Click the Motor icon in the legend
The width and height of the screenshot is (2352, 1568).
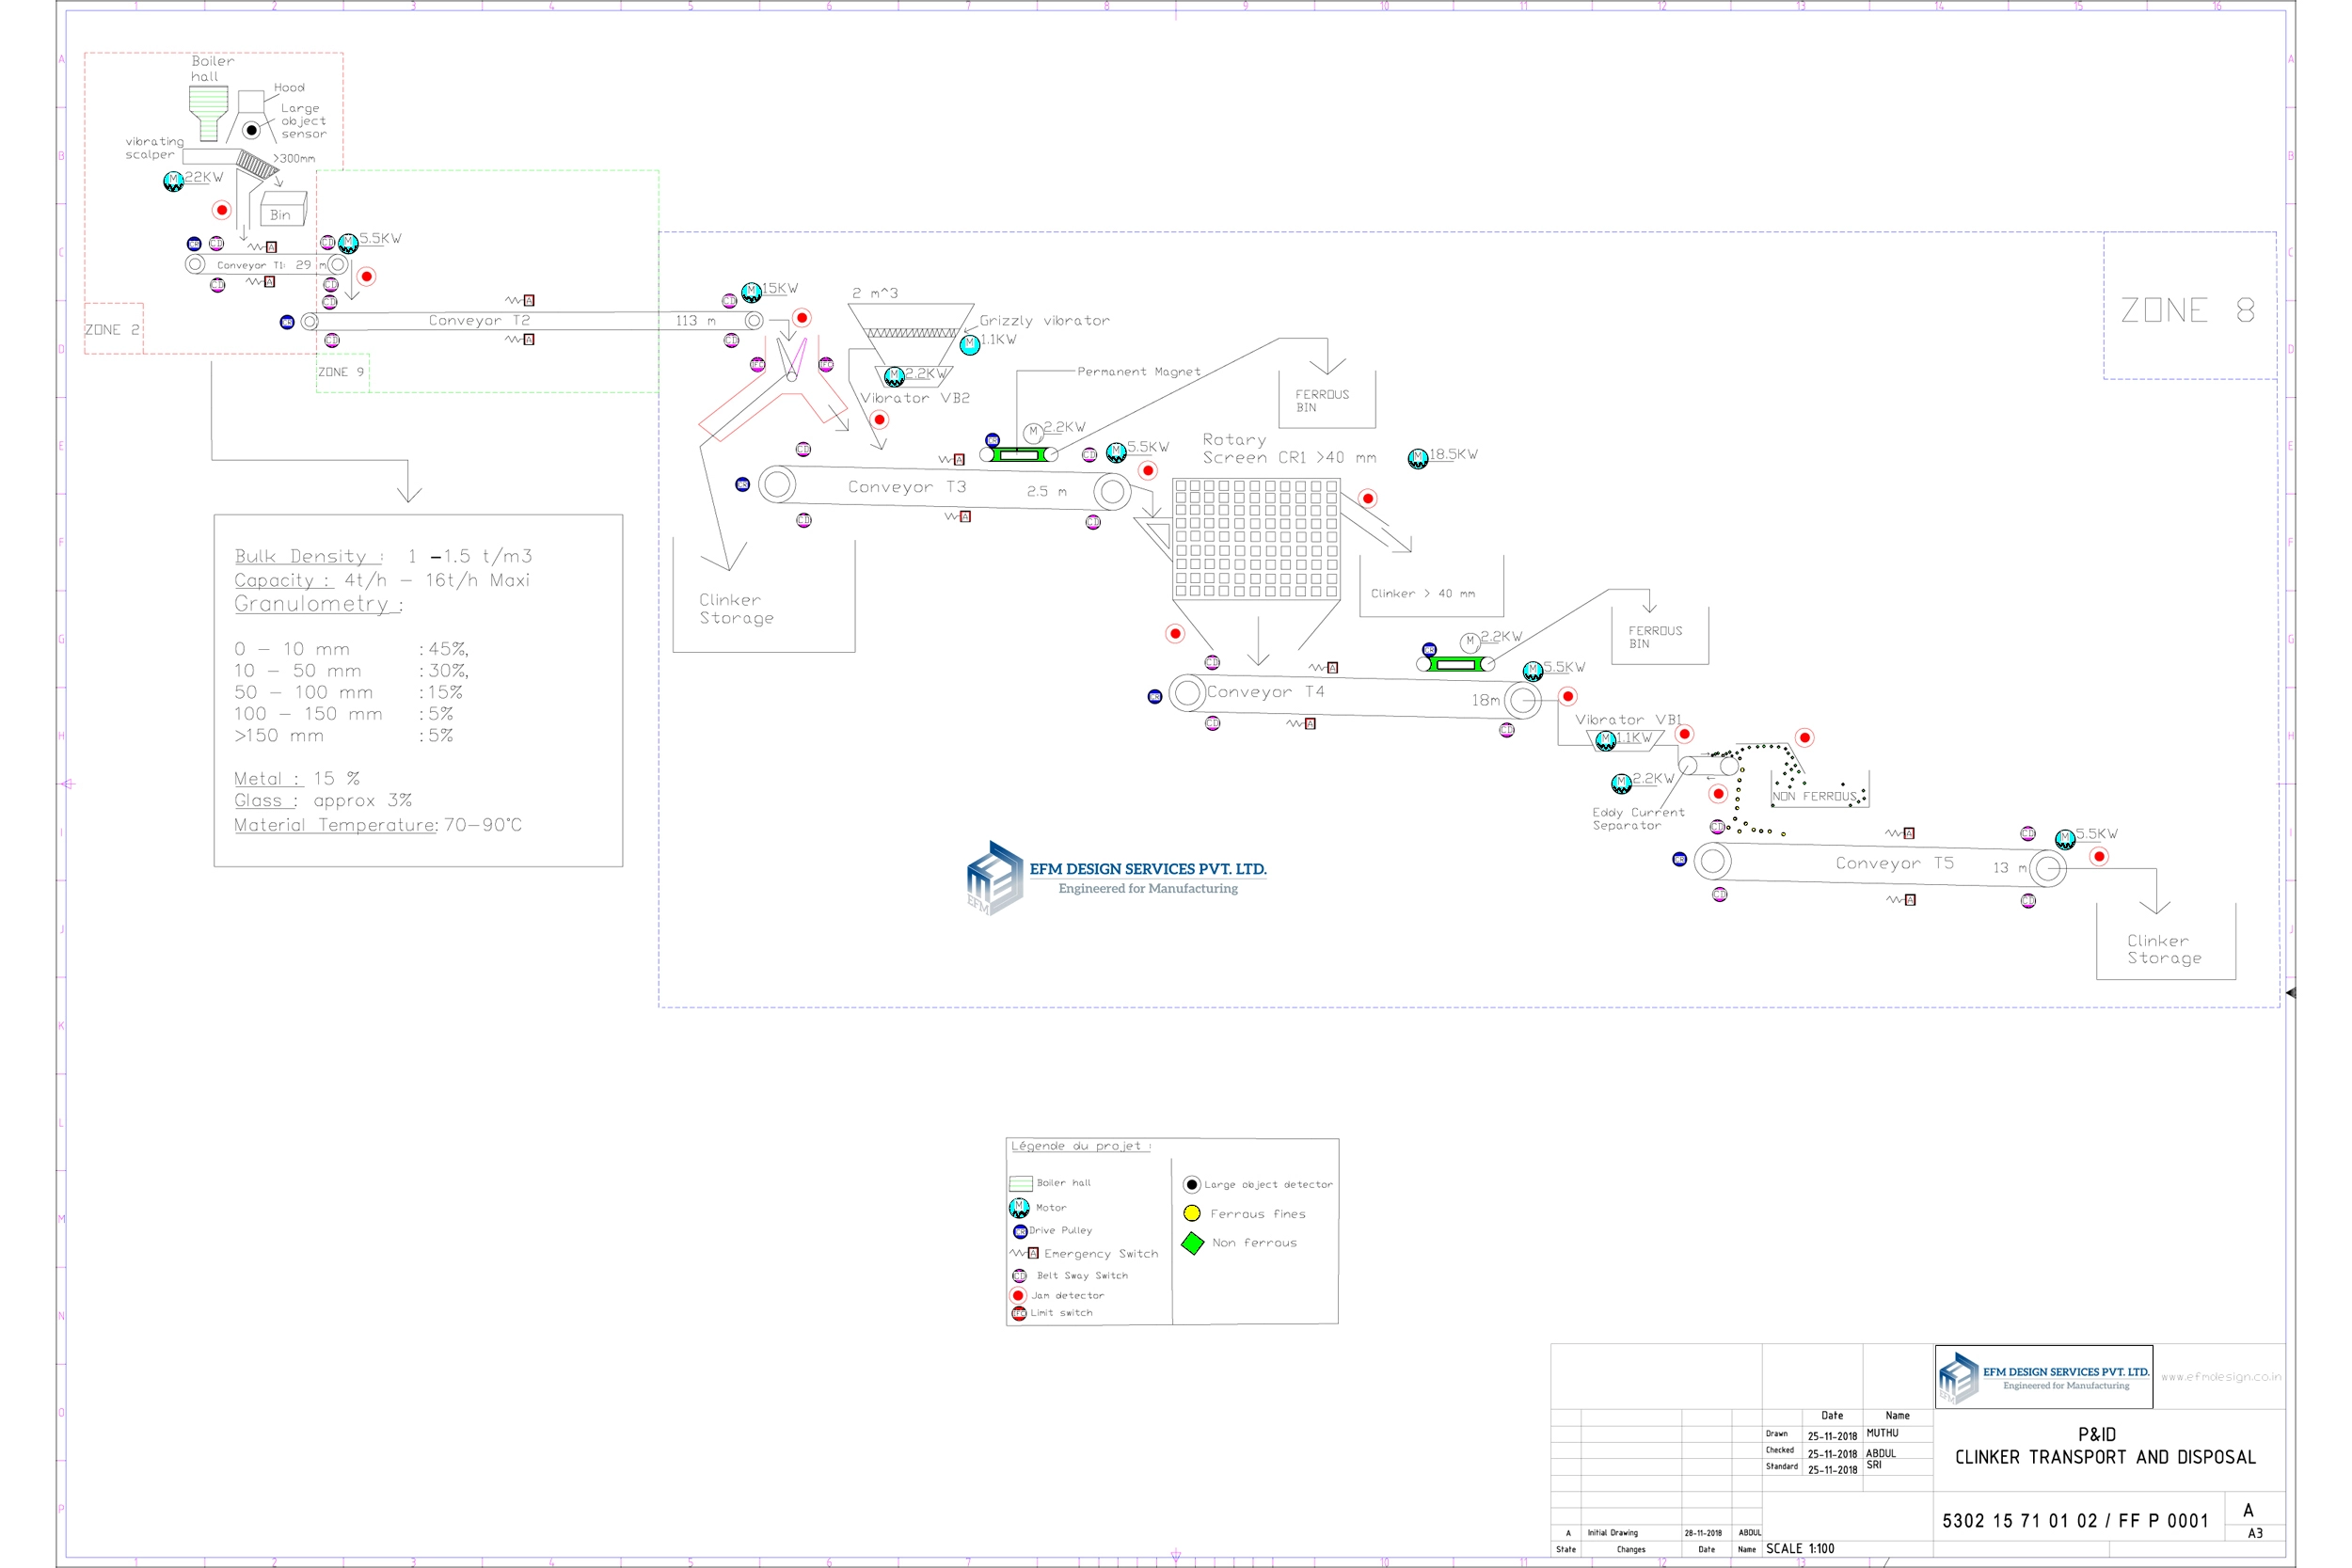[1019, 1208]
